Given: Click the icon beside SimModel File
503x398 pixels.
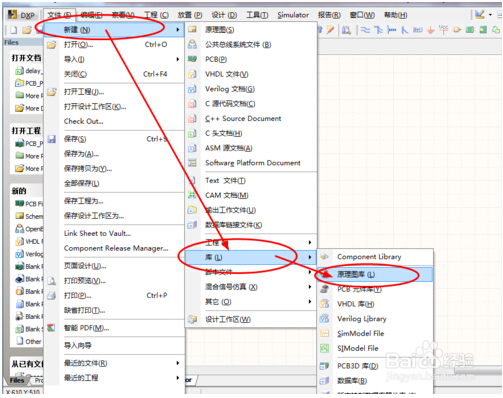Looking at the screenshot, I should pyautogui.click(x=324, y=333).
